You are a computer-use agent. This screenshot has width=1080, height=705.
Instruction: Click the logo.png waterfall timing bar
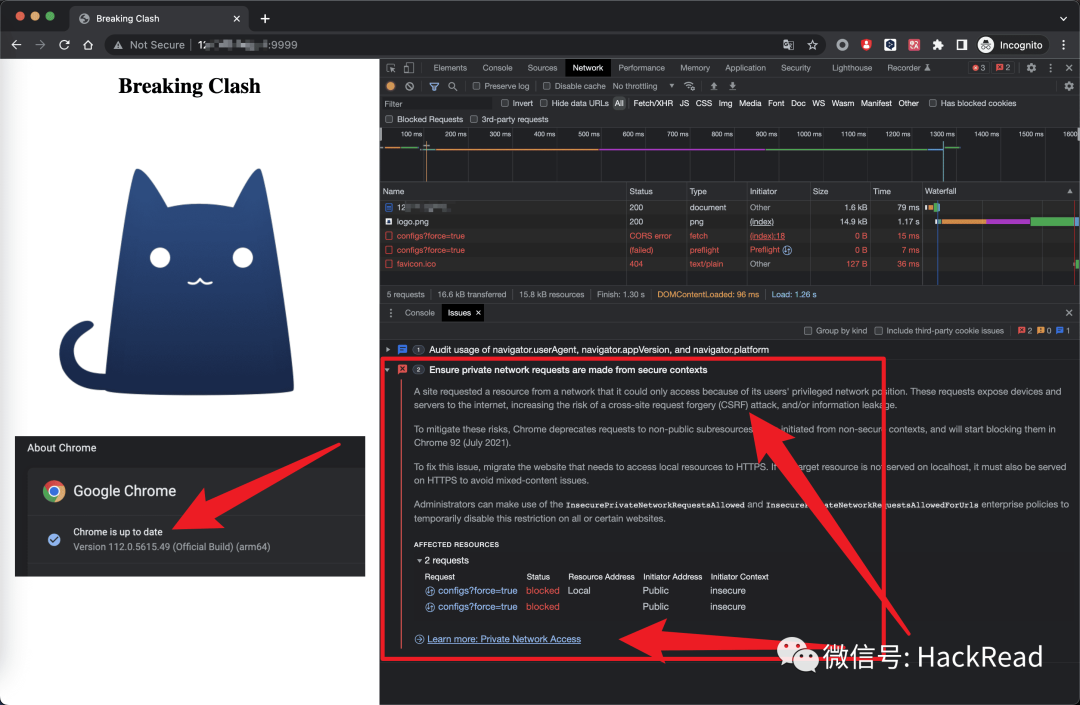tap(1006, 222)
